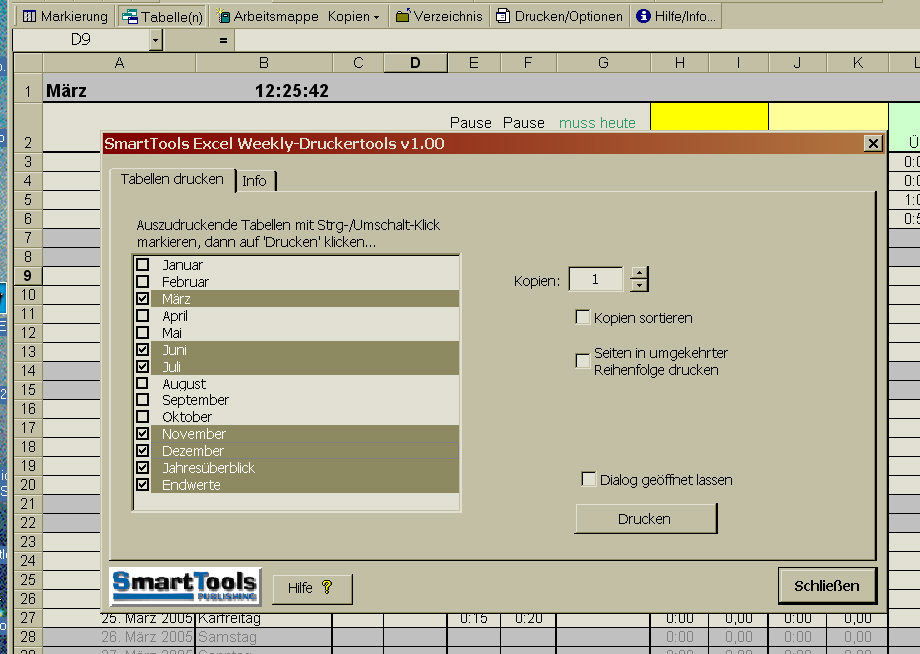The width and height of the screenshot is (920, 654).
Task: Check the Februar checkbox
Action: click(x=143, y=282)
